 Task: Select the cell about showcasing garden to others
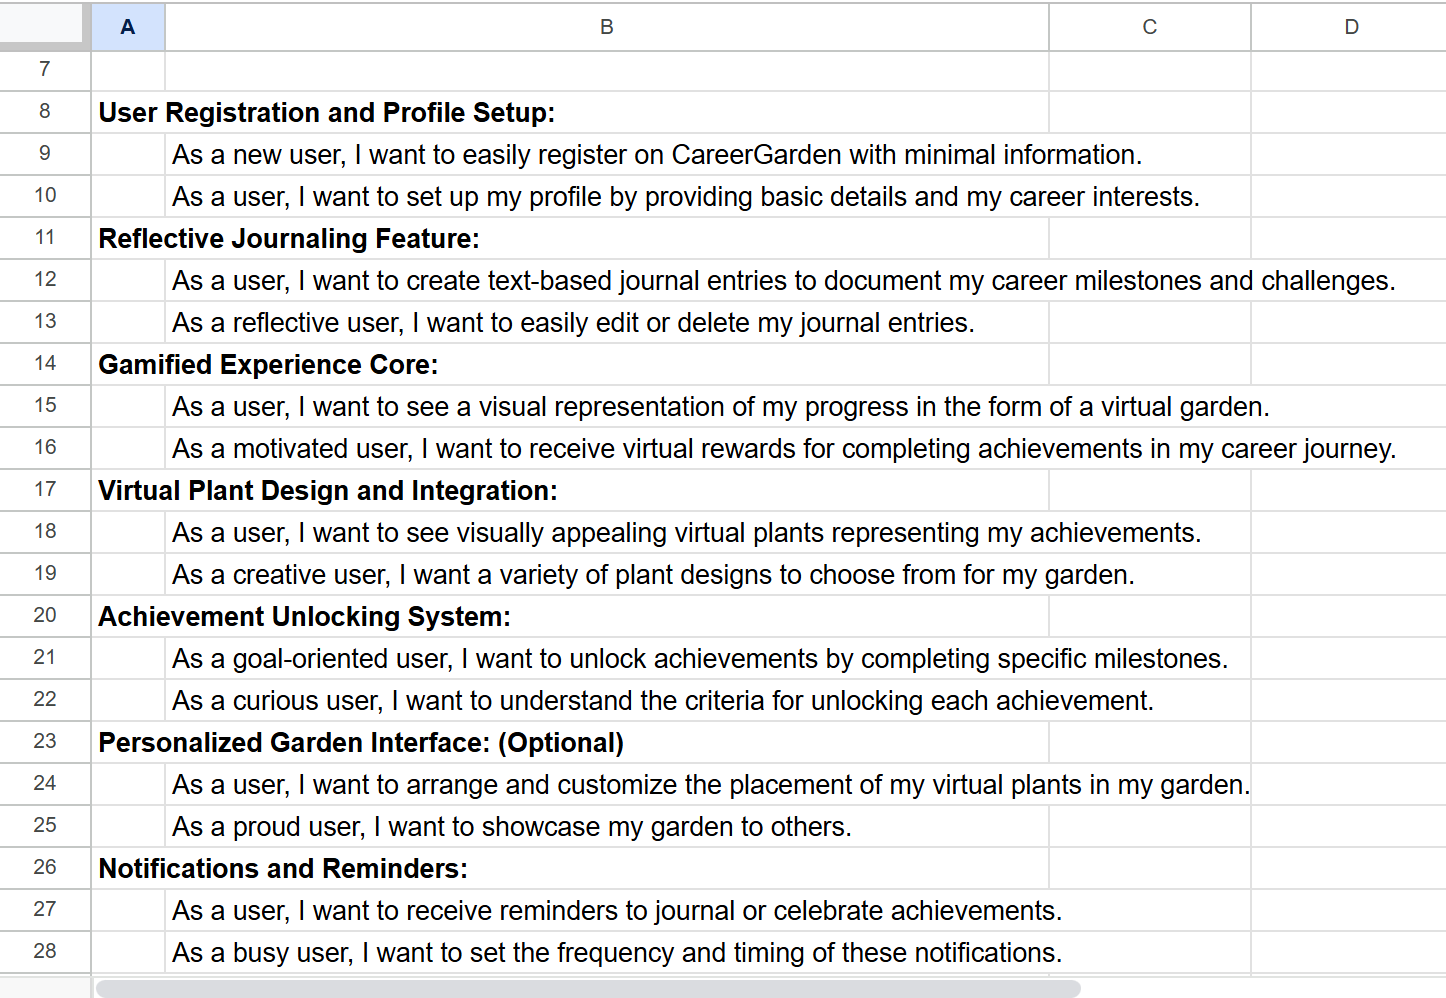click(x=607, y=827)
